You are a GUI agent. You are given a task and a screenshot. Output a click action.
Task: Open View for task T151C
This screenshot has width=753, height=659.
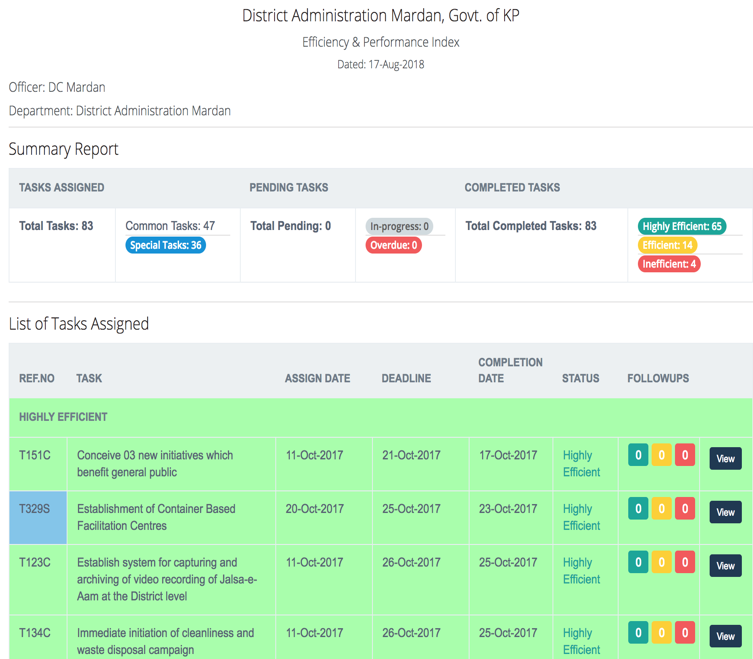point(725,459)
